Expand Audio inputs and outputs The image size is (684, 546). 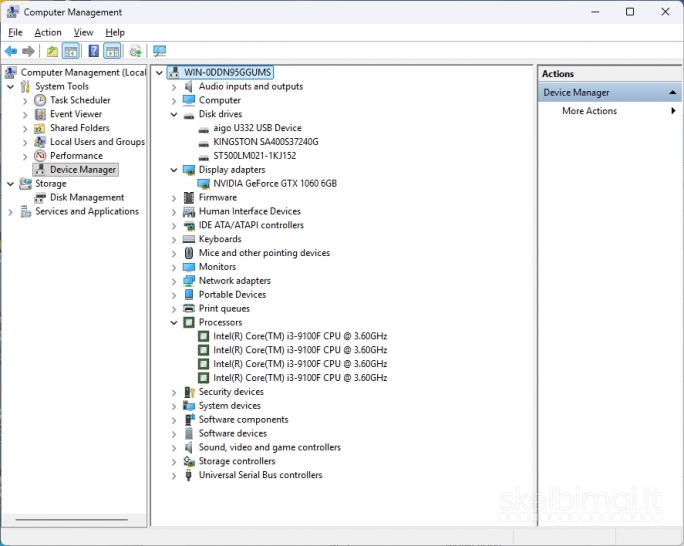click(x=174, y=87)
